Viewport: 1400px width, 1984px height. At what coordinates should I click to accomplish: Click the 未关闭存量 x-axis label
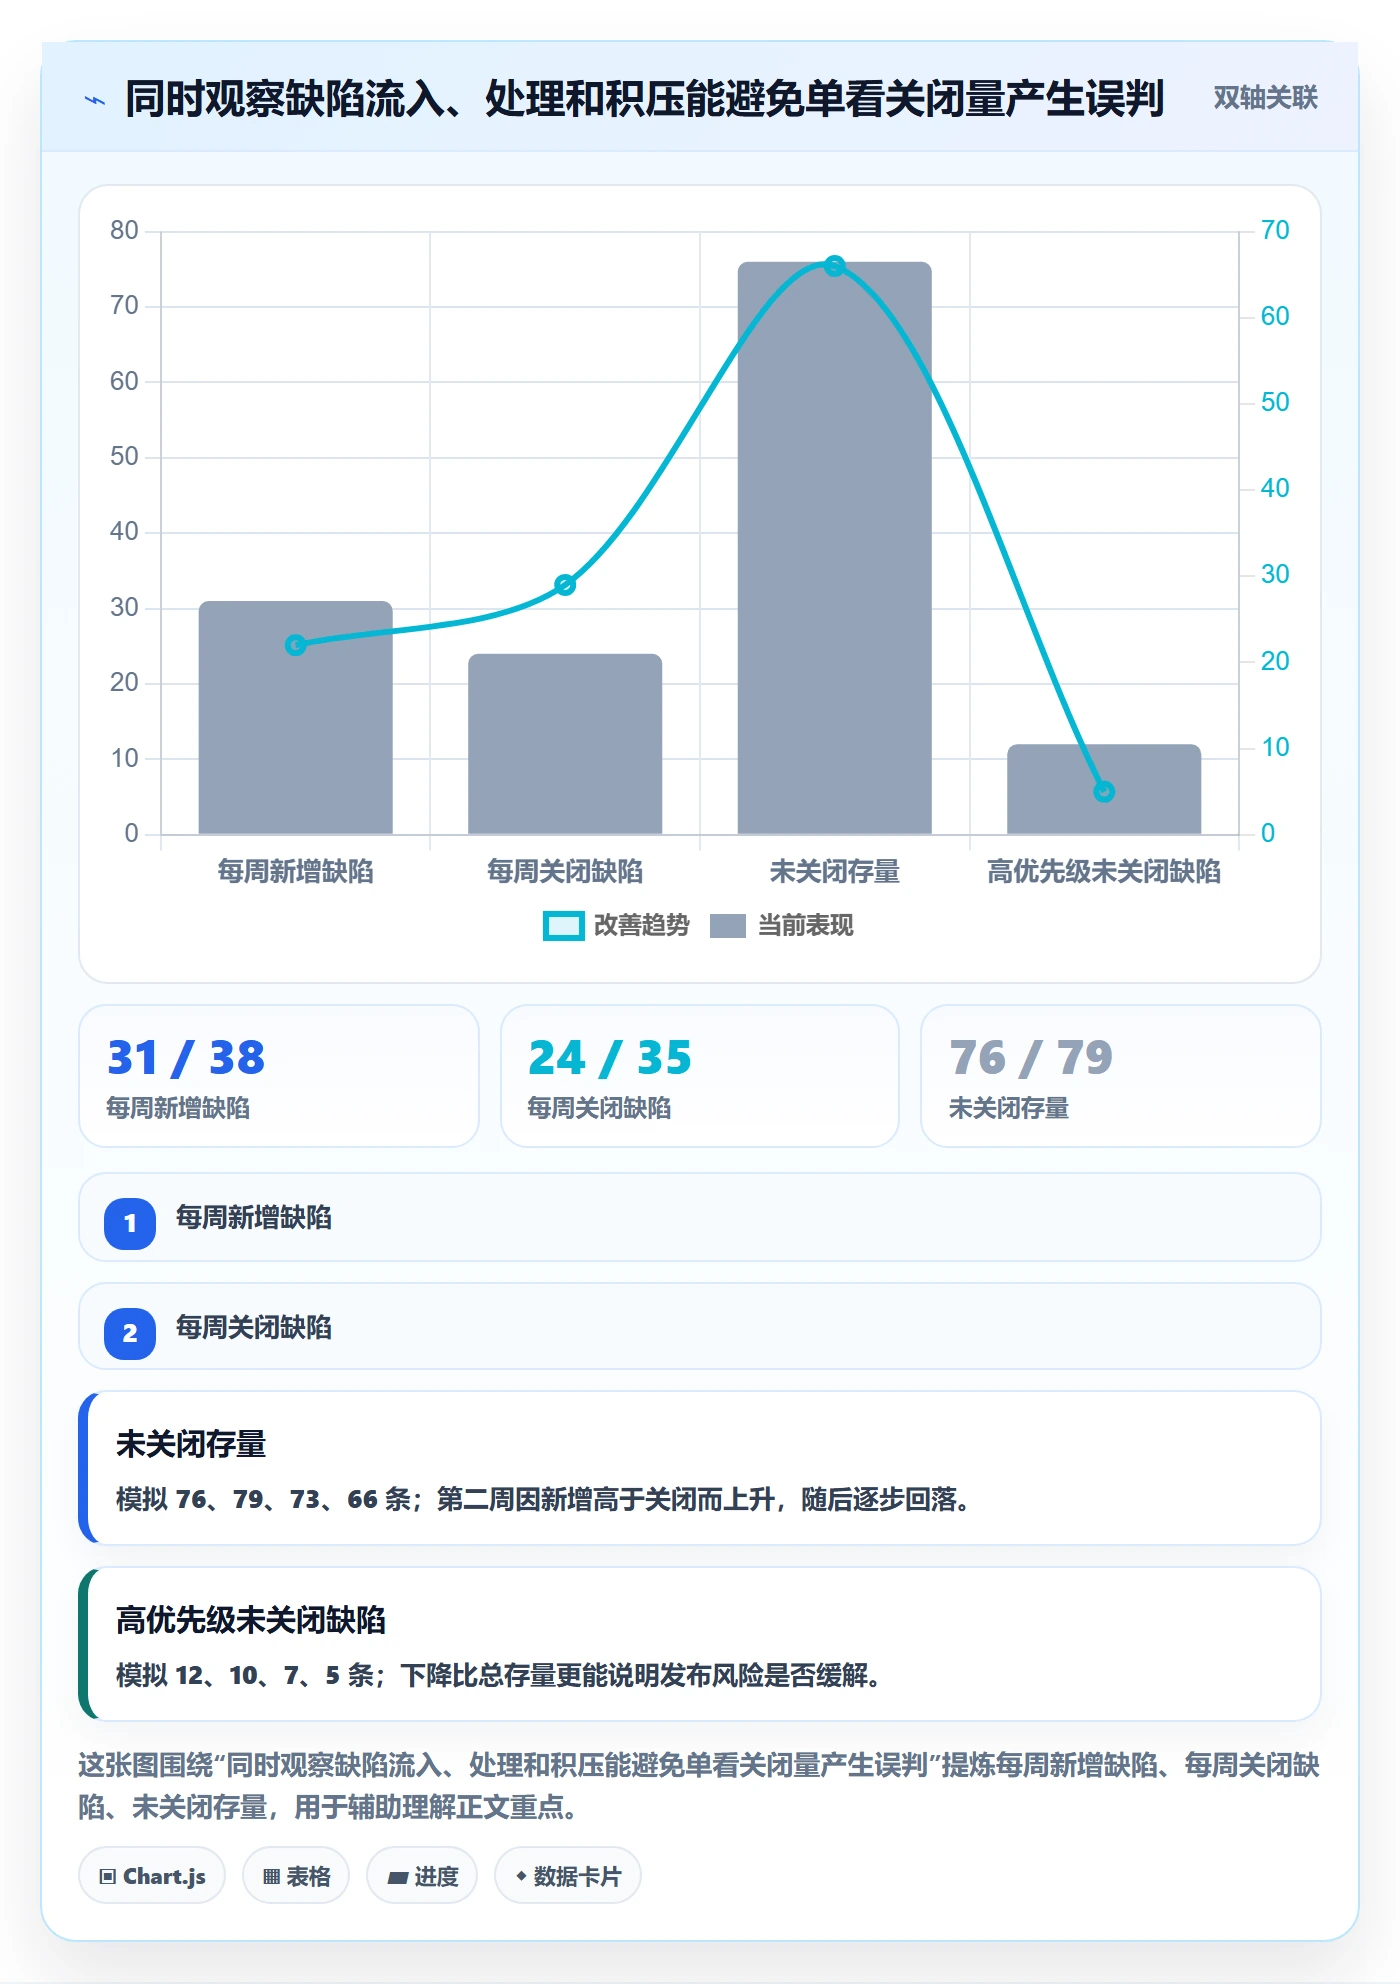pyautogui.click(x=835, y=872)
